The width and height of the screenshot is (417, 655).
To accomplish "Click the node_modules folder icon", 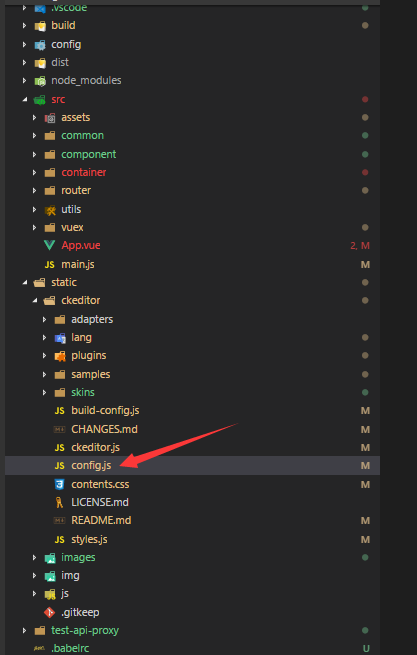I will click(x=40, y=81).
